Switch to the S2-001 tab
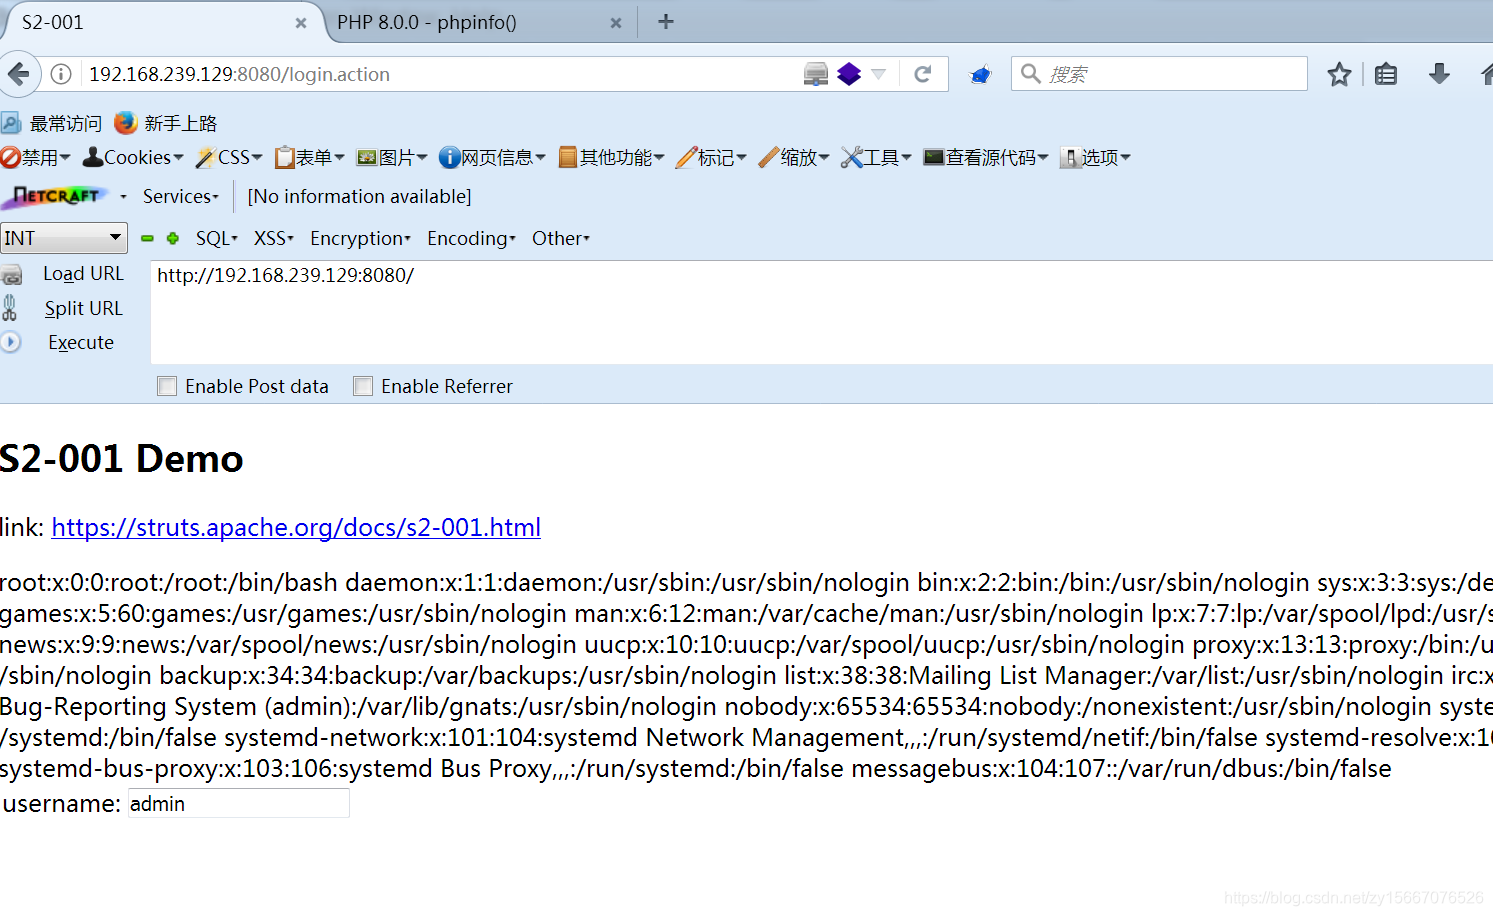The image size is (1493, 916). 160,22
